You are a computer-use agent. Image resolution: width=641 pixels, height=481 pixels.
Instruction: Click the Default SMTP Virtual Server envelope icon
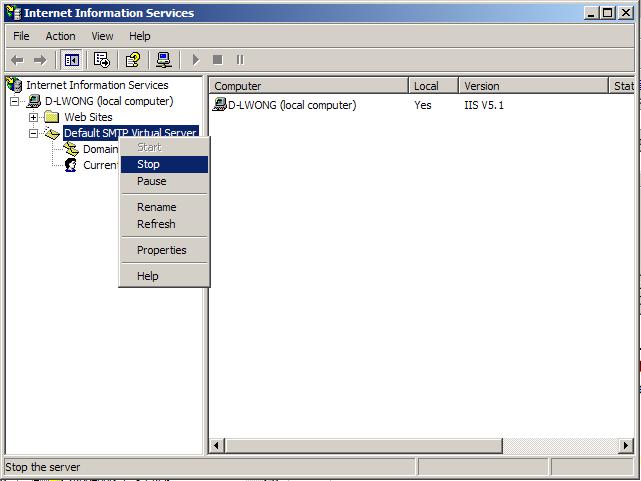coord(52,133)
